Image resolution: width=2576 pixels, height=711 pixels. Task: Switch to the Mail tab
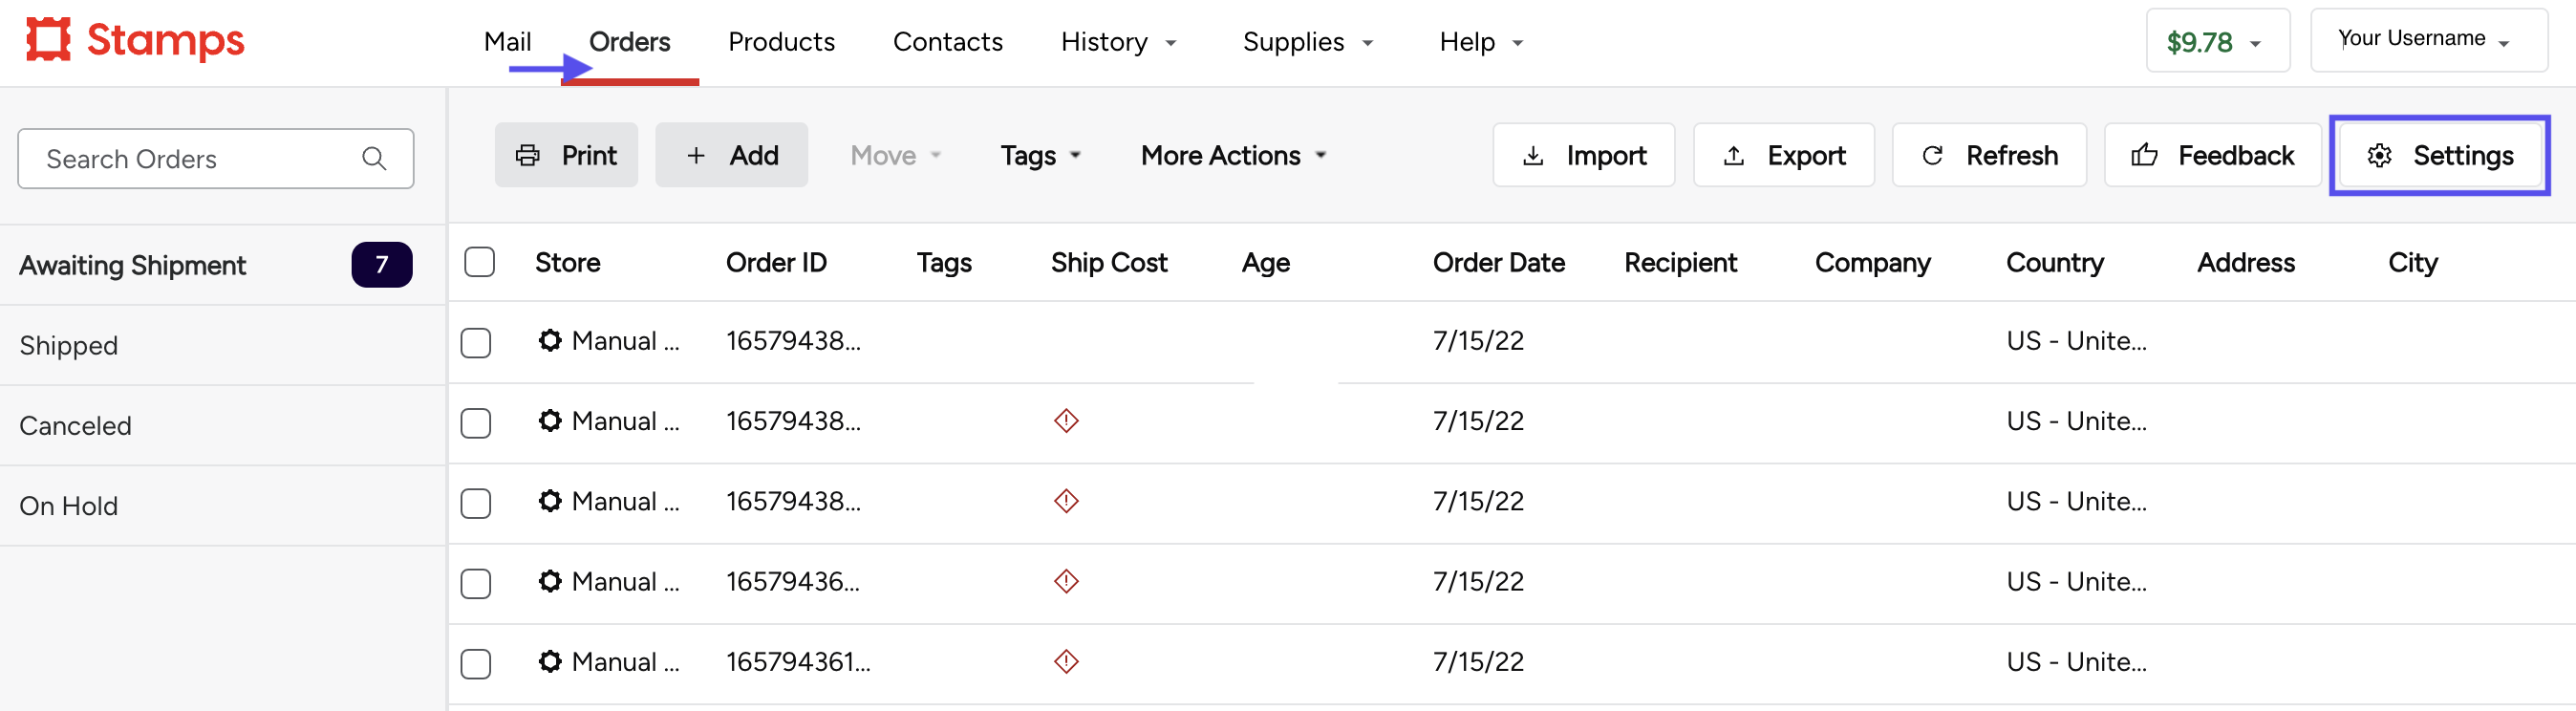pos(507,42)
